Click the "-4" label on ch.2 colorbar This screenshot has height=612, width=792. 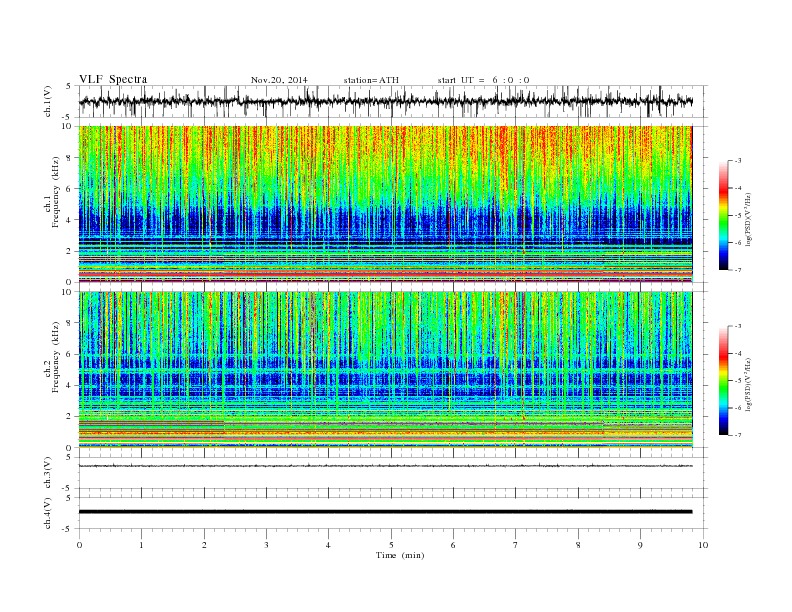pos(737,353)
